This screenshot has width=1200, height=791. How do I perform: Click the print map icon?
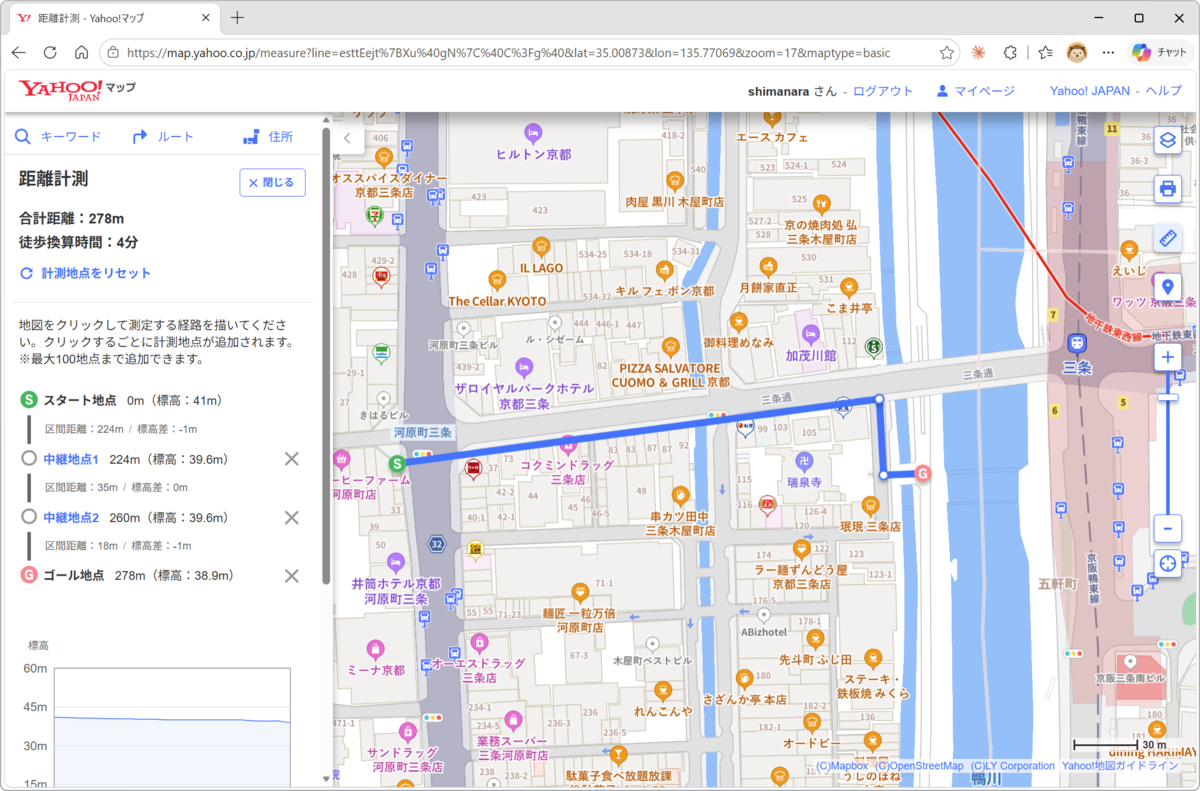click(x=1167, y=188)
